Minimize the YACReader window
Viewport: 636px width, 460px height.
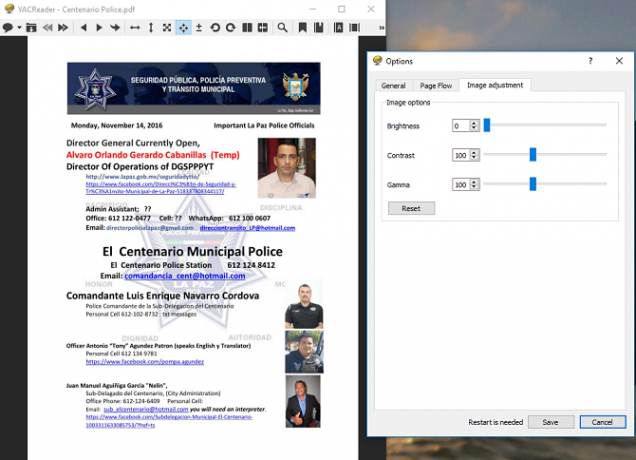313,9
